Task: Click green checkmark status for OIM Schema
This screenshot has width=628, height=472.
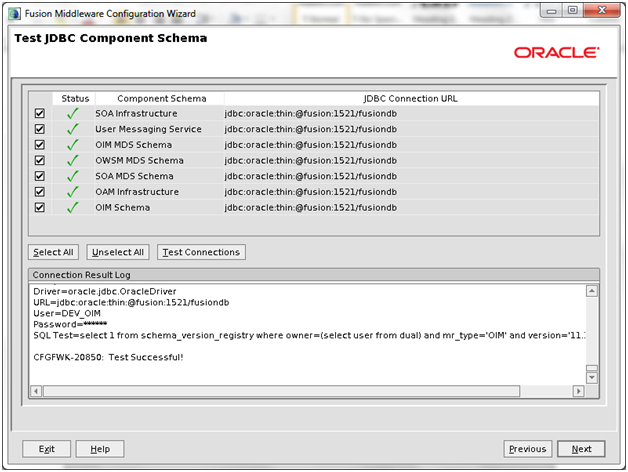Action: tap(72, 207)
